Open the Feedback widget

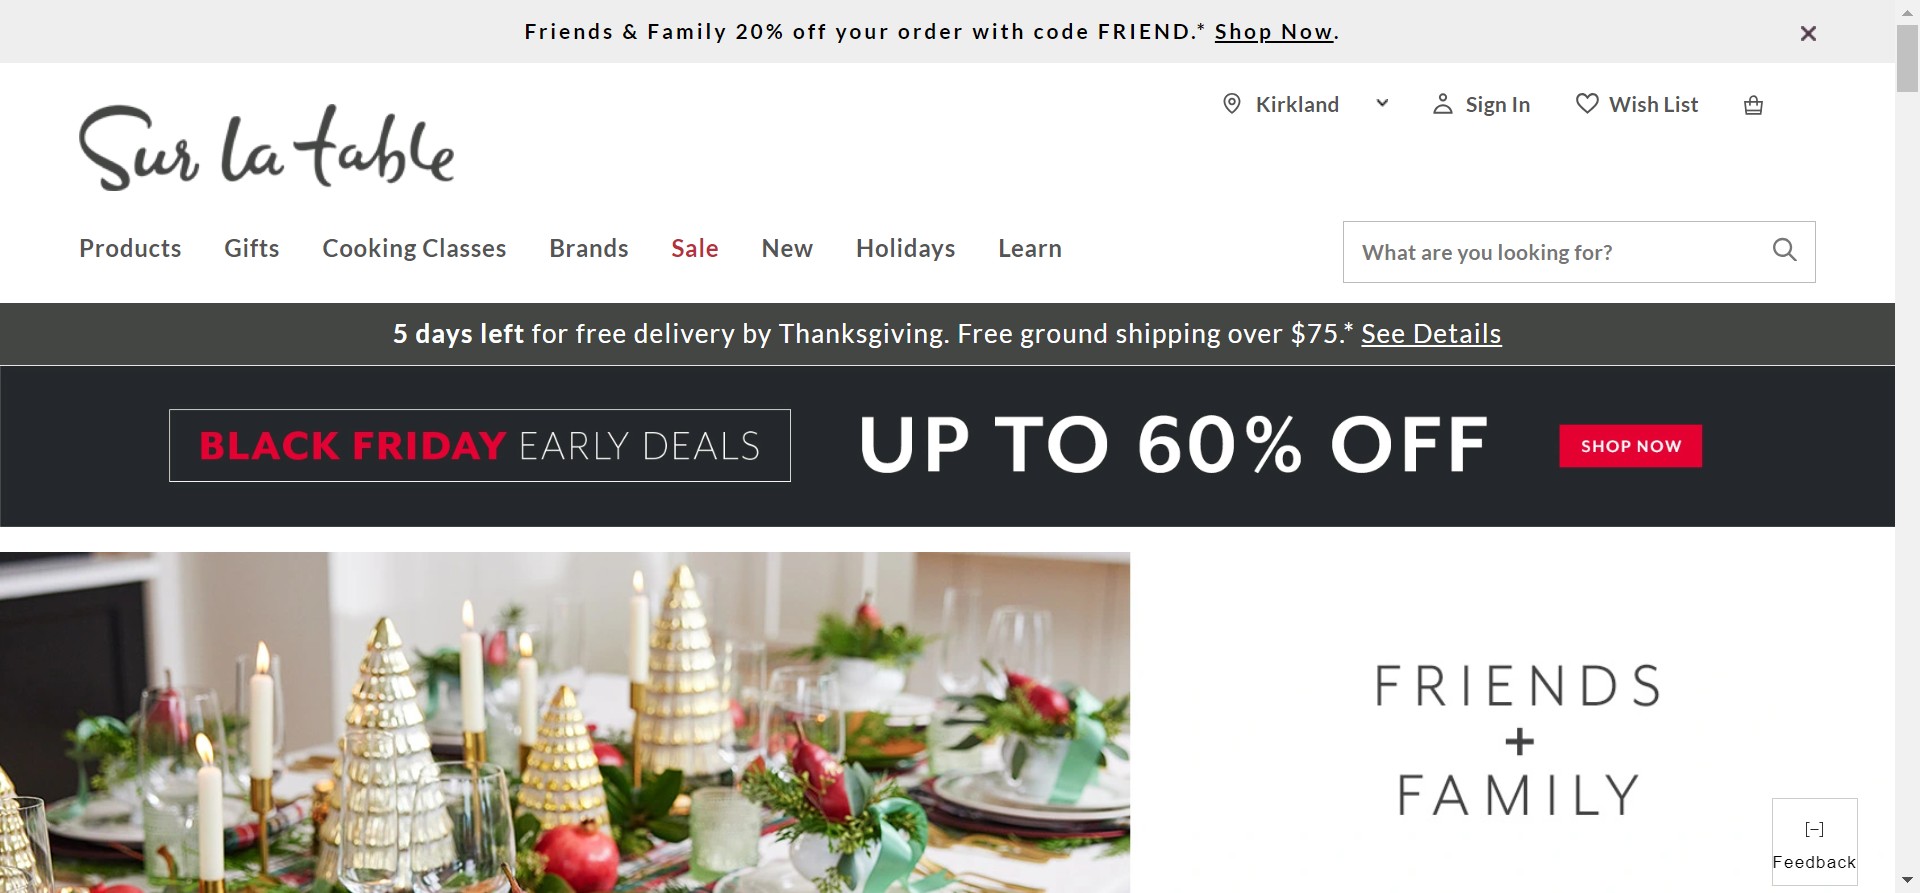coord(1814,842)
